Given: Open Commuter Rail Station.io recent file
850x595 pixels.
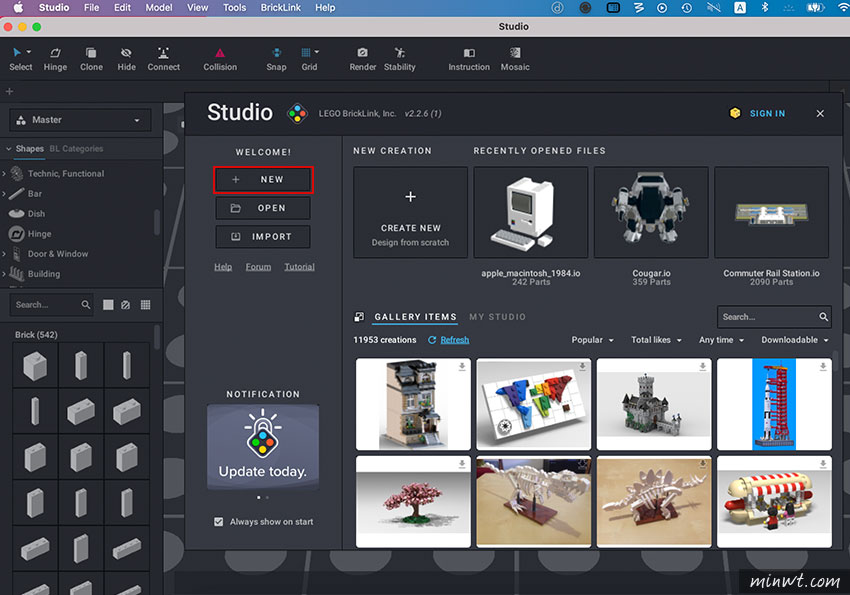Looking at the screenshot, I should point(771,212).
